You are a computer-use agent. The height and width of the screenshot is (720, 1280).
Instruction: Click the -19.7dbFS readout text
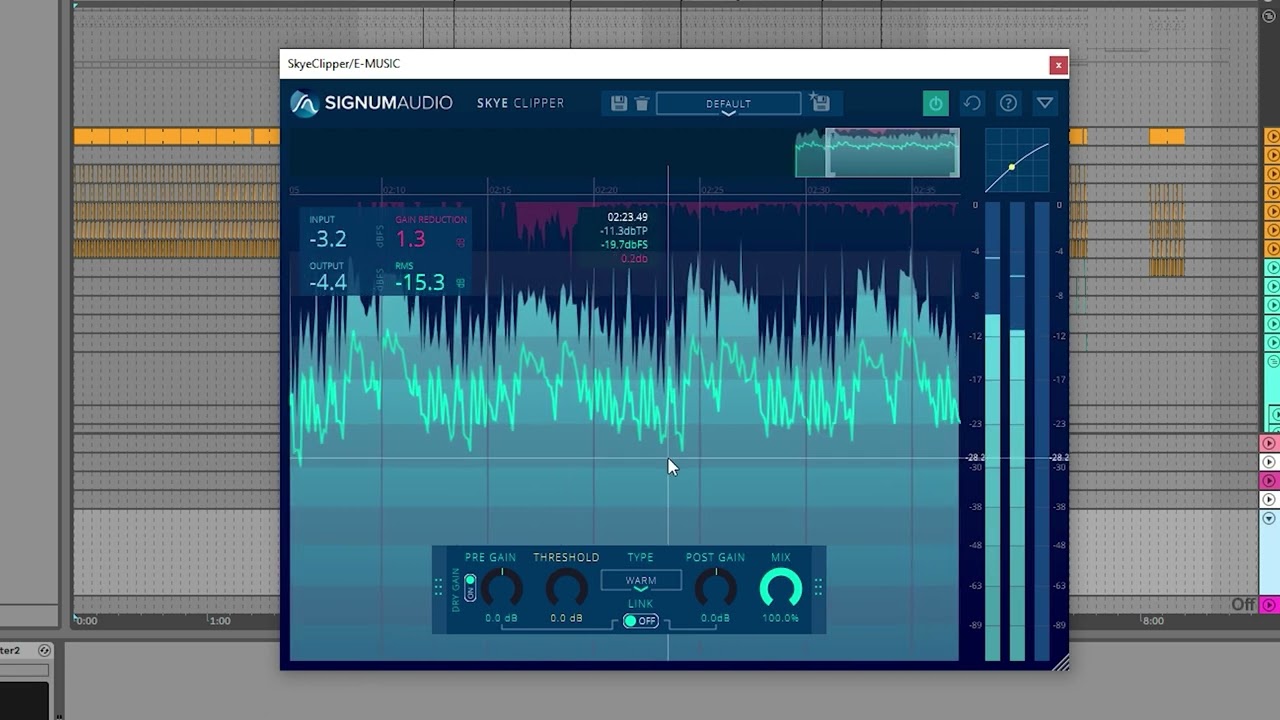624,245
